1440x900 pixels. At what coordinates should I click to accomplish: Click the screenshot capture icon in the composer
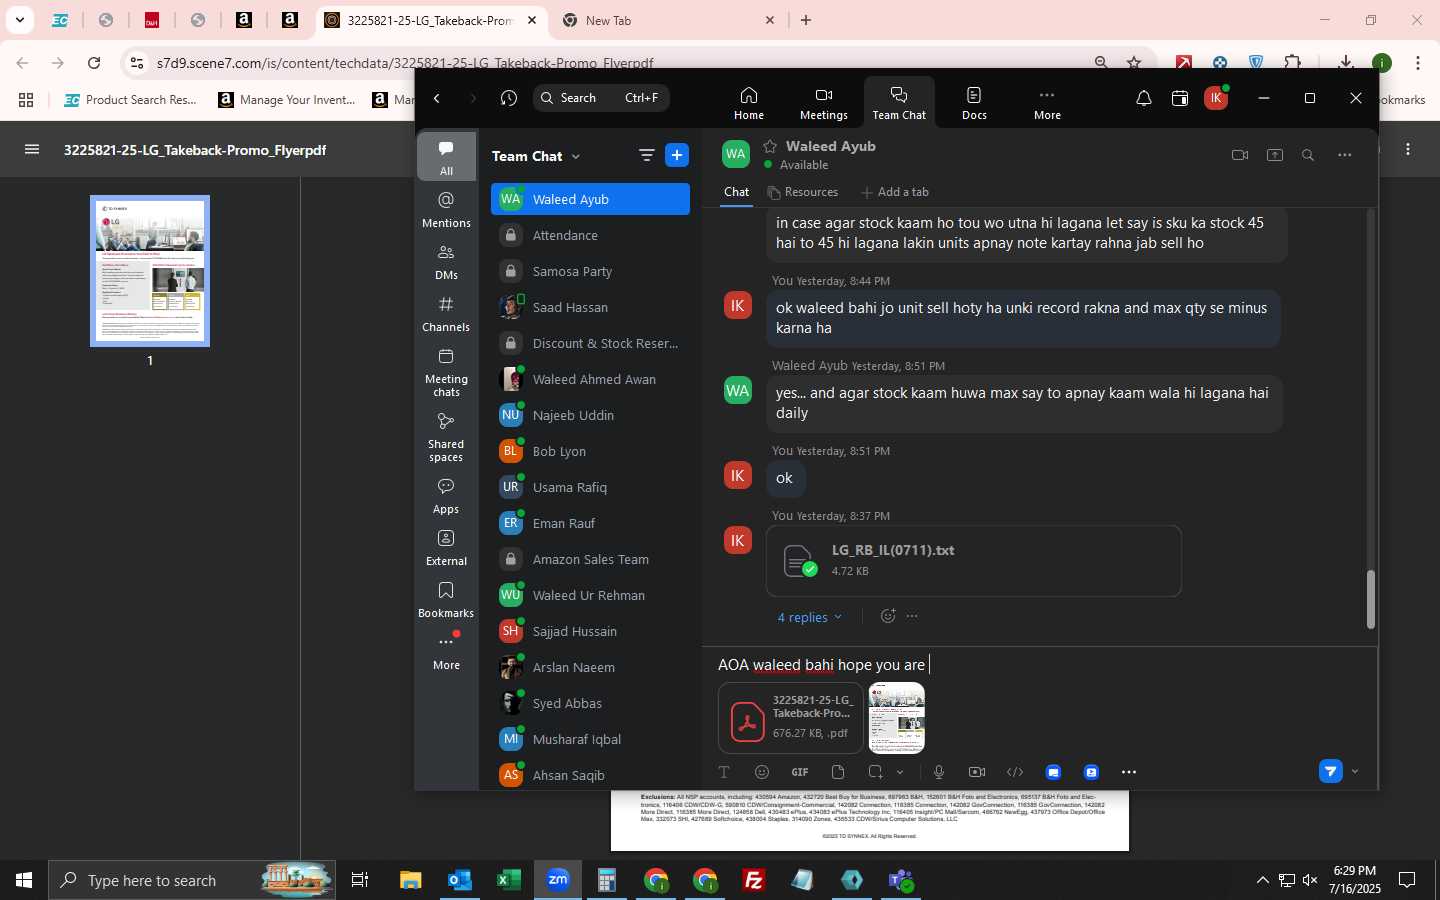pyautogui.click(x=876, y=772)
